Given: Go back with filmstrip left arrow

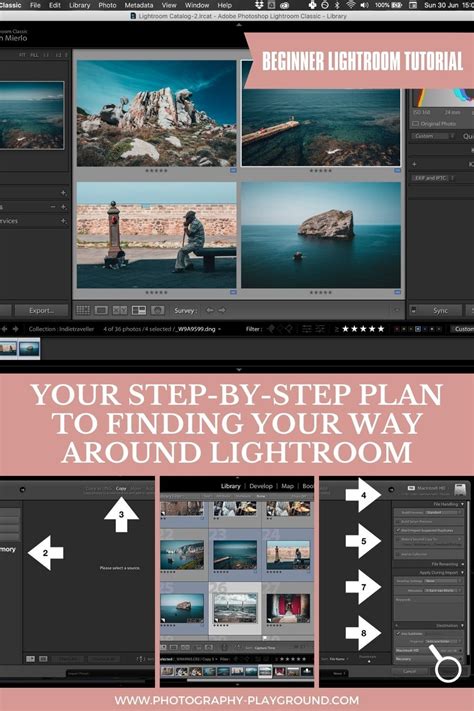Looking at the screenshot, I should click(x=4, y=329).
